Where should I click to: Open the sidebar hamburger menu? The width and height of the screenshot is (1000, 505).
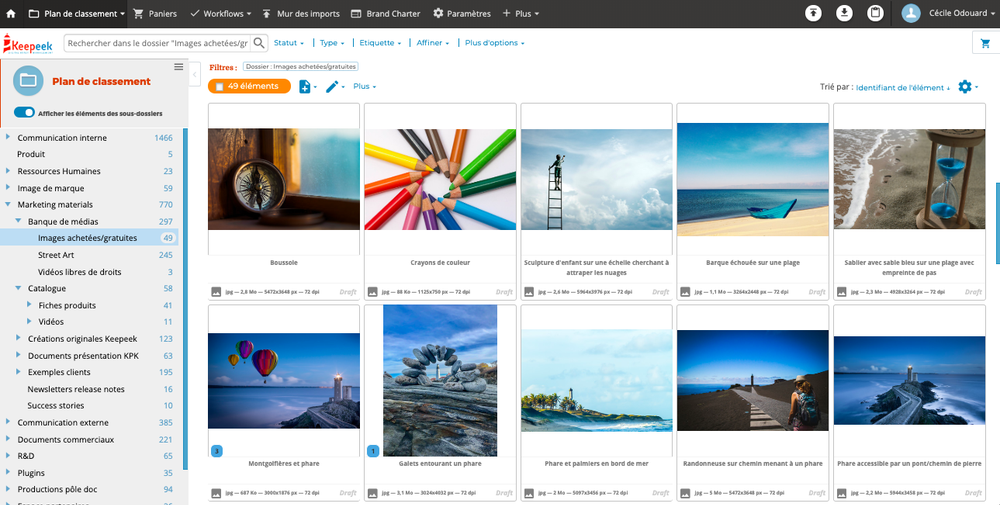click(x=179, y=67)
